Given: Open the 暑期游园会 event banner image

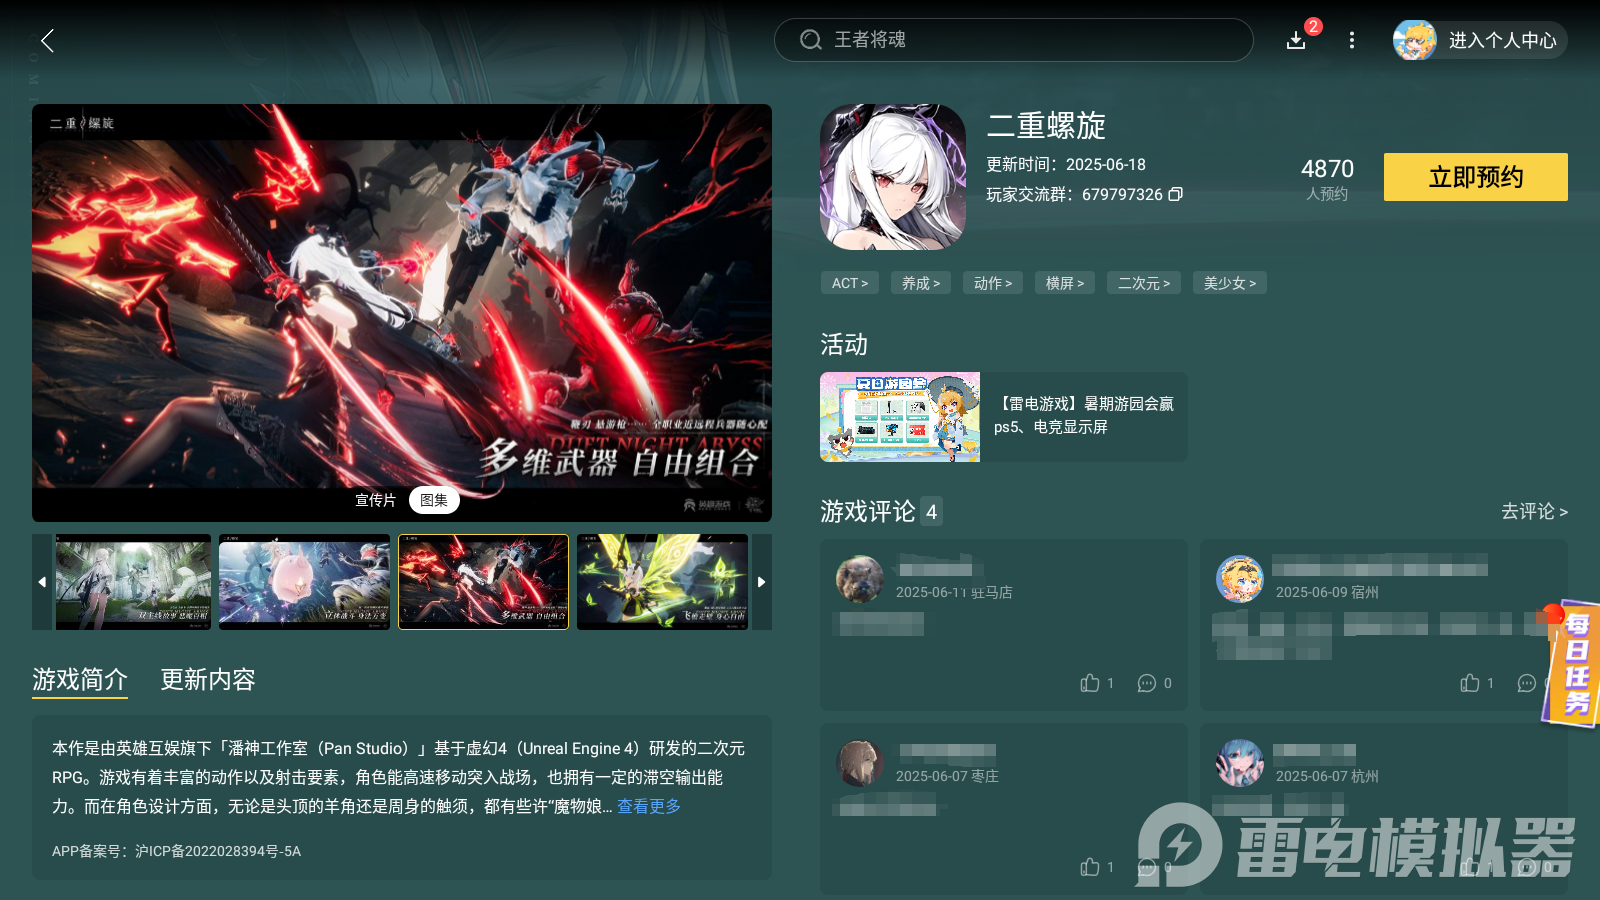Looking at the screenshot, I should (900, 417).
